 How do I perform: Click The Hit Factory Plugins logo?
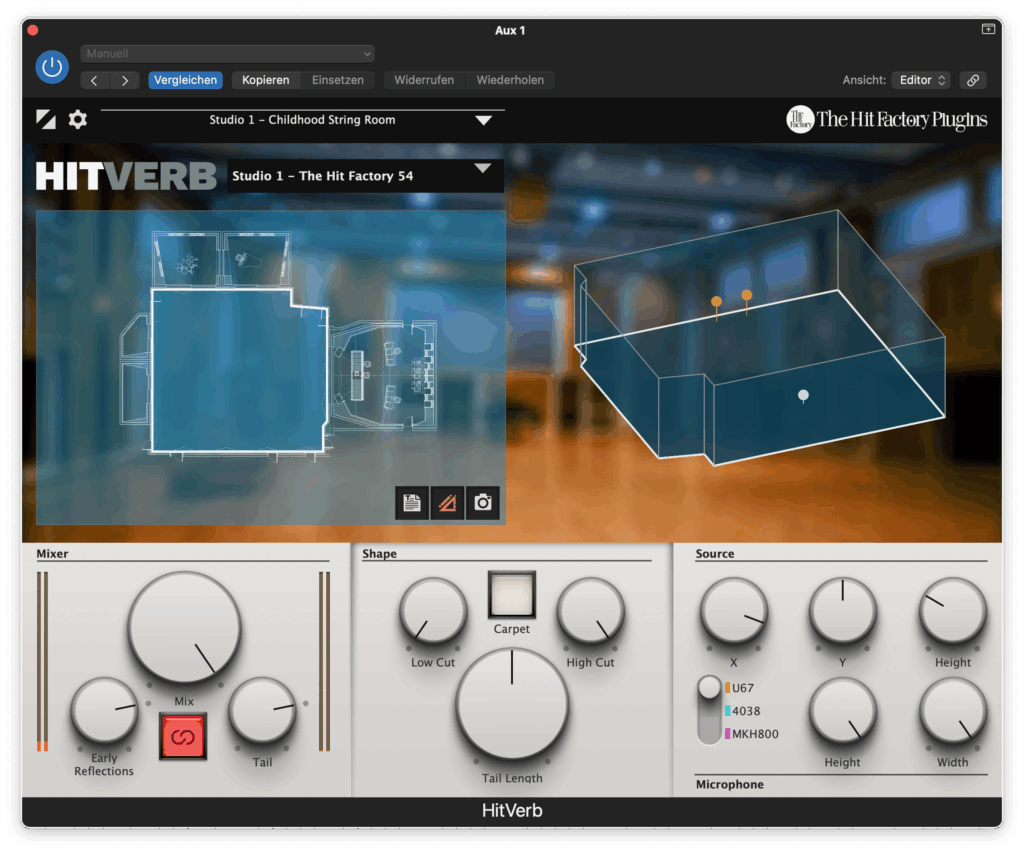[886, 120]
